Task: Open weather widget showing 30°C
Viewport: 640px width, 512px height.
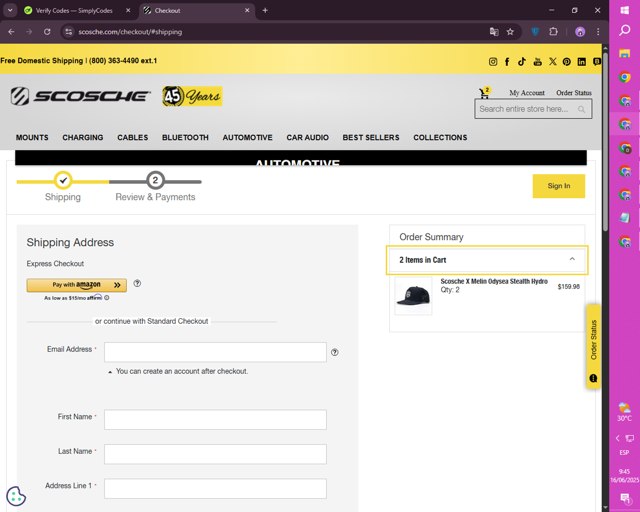Action: click(624, 412)
